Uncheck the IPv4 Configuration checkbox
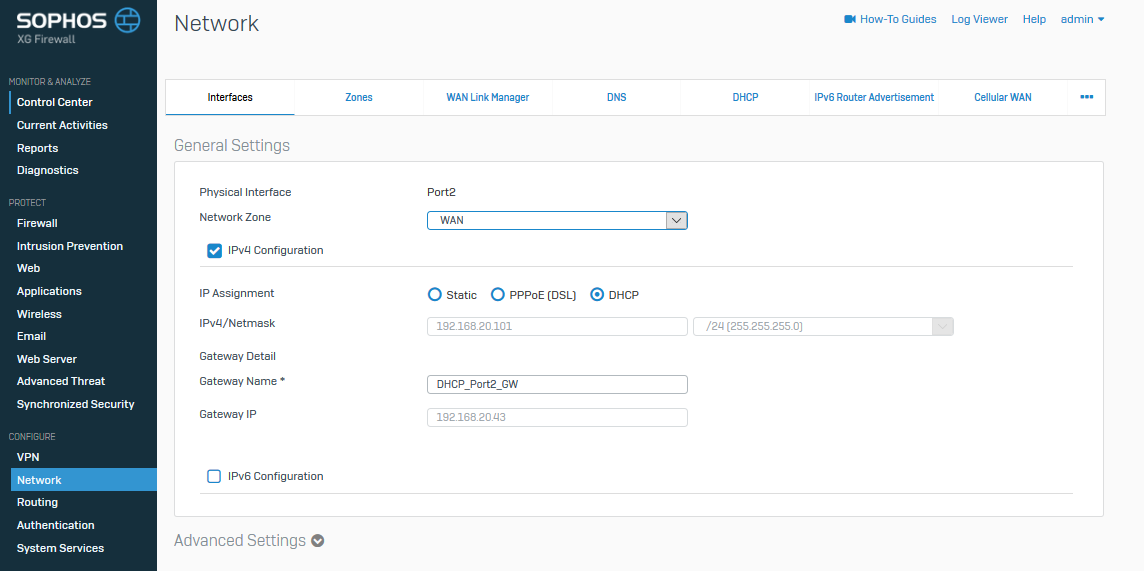Image resolution: width=1144 pixels, height=571 pixels. click(x=214, y=250)
